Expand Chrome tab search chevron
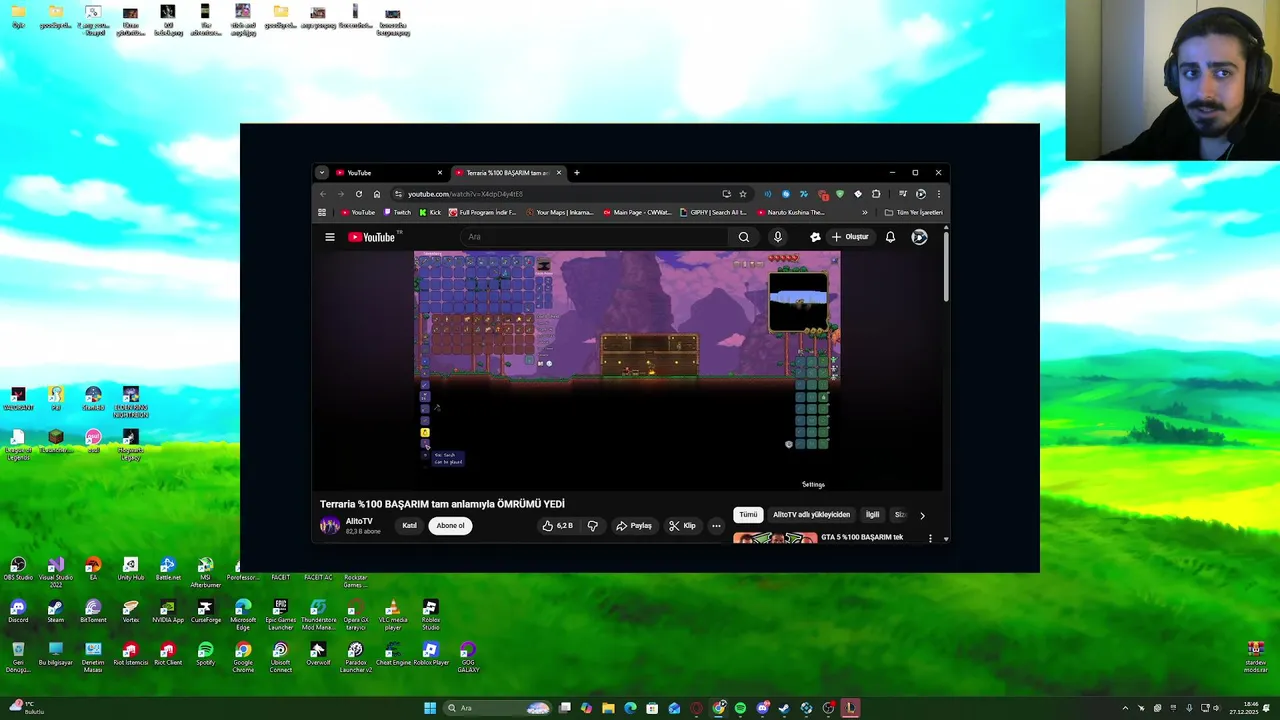The height and width of the screenshot is (720, 1280). click(x=322, y=173)
